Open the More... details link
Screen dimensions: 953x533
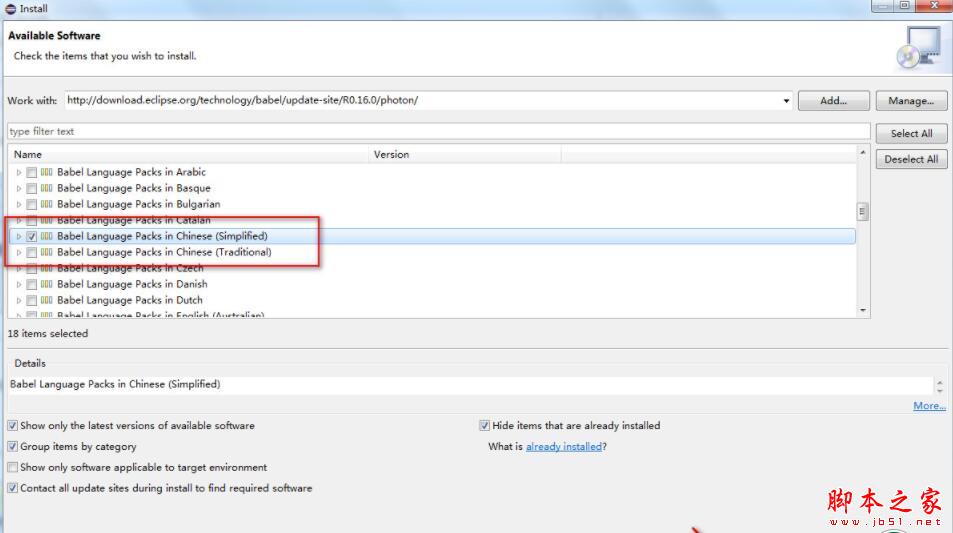pos(929,405)
